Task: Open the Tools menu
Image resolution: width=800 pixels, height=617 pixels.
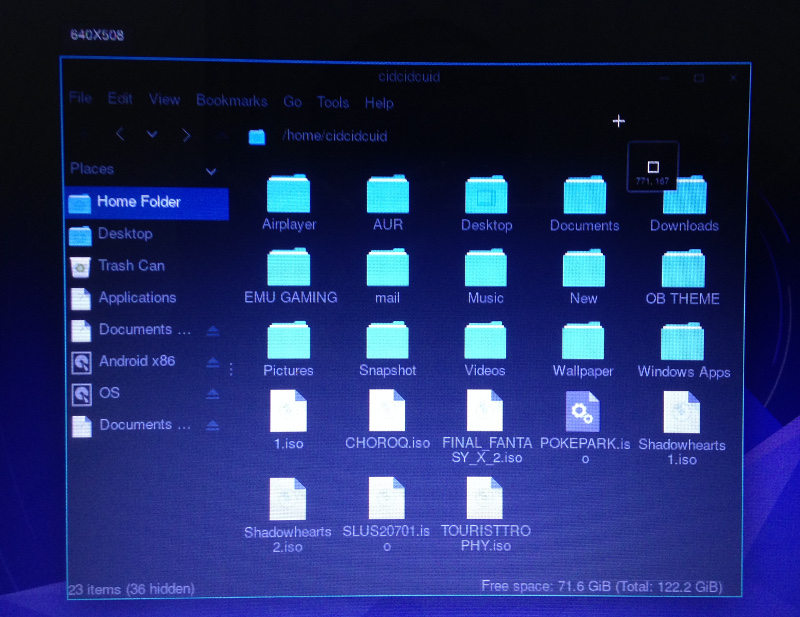Action: (333, 102)
